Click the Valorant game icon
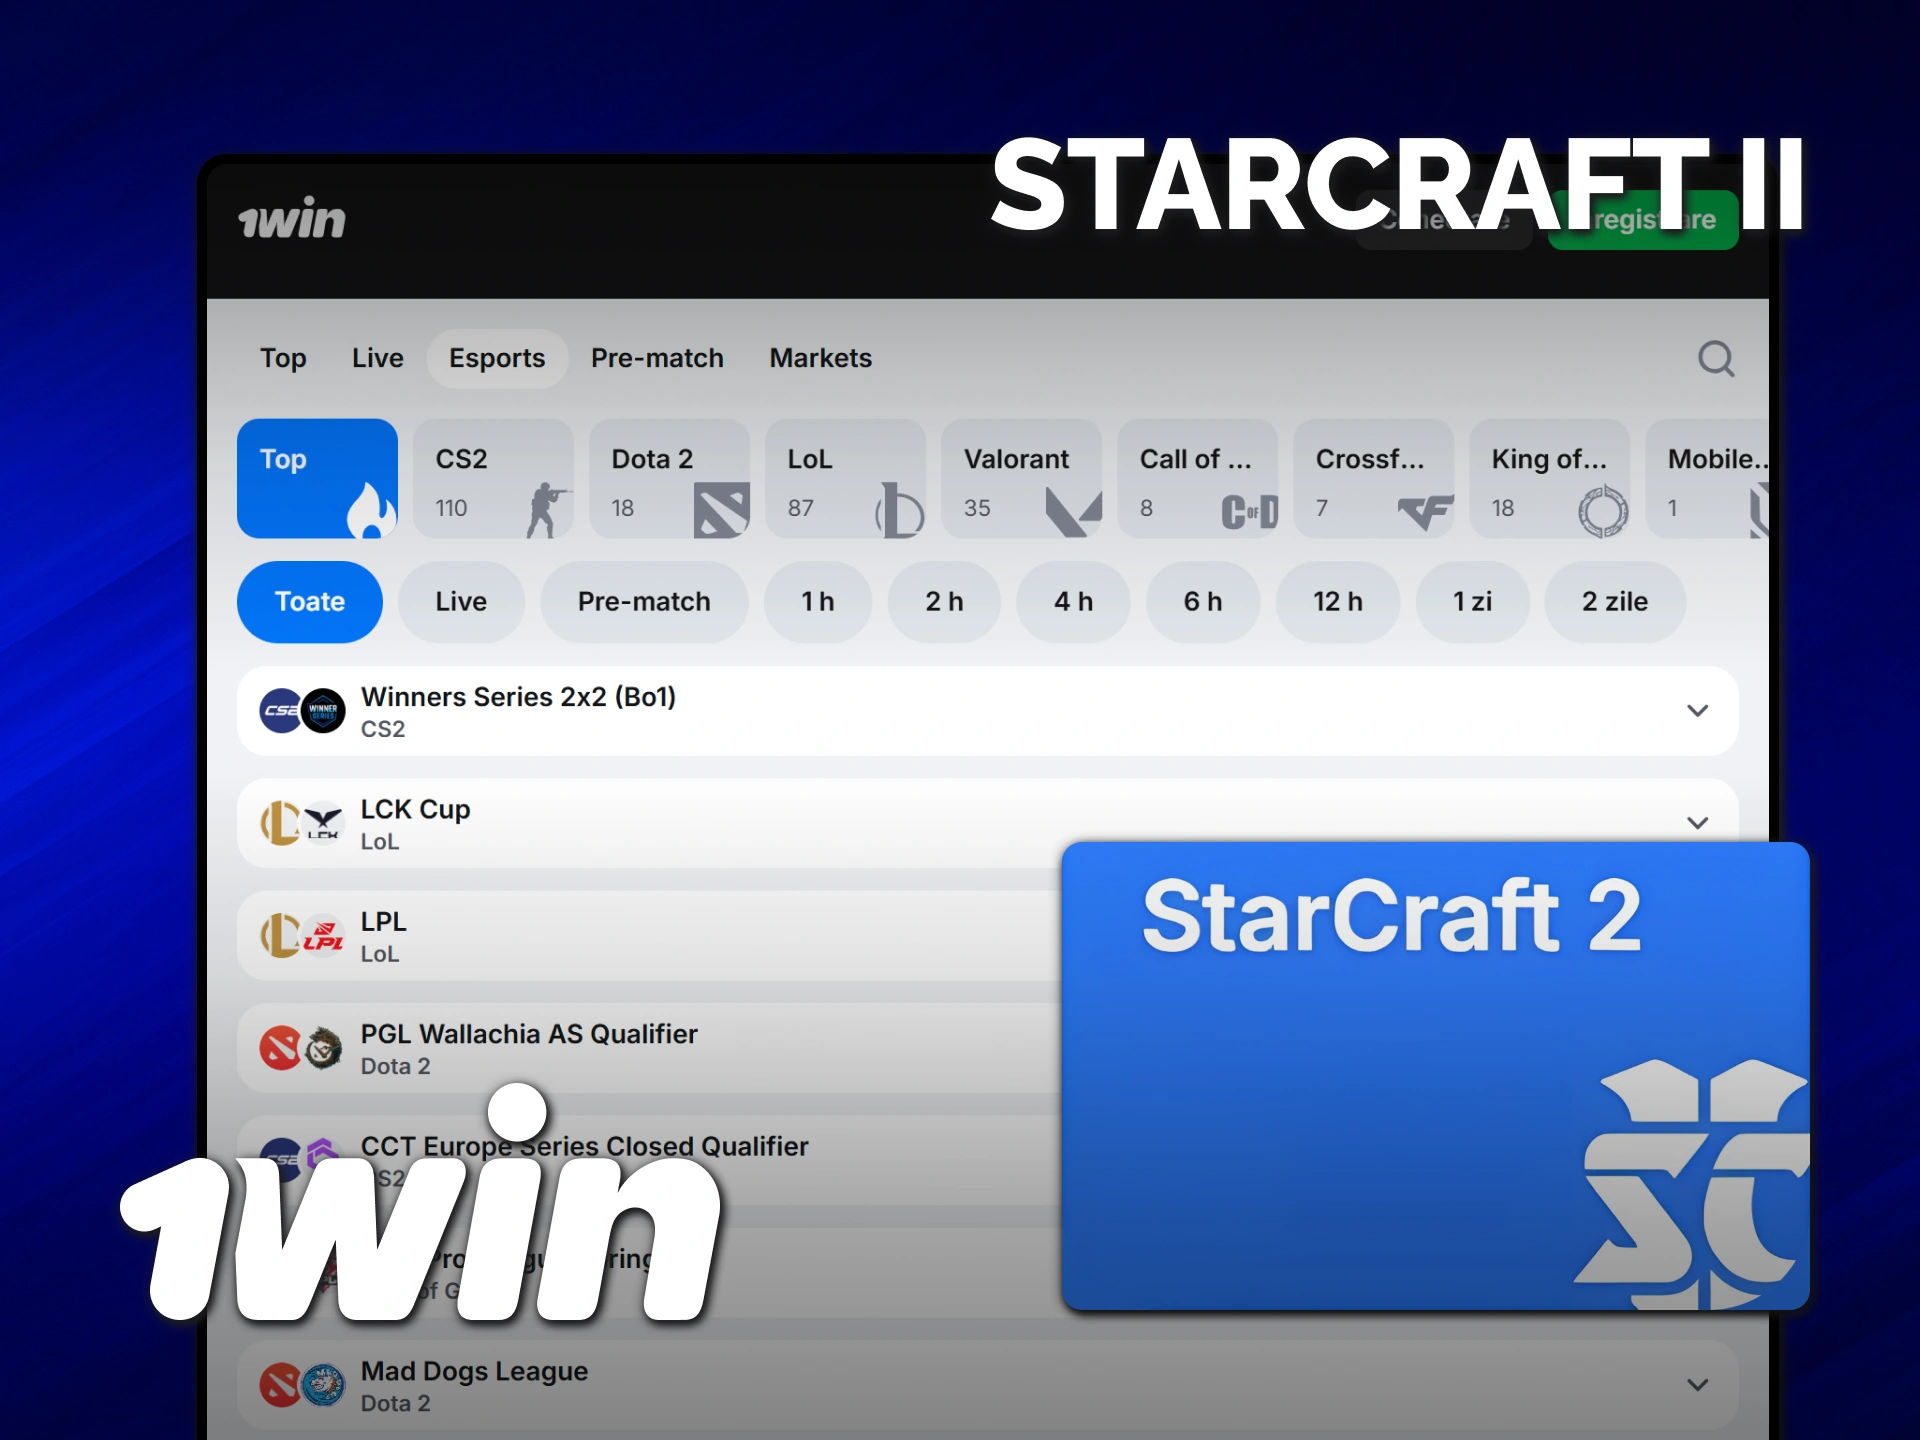This screenshot has height=1440, width=1920. point(1073,508)
